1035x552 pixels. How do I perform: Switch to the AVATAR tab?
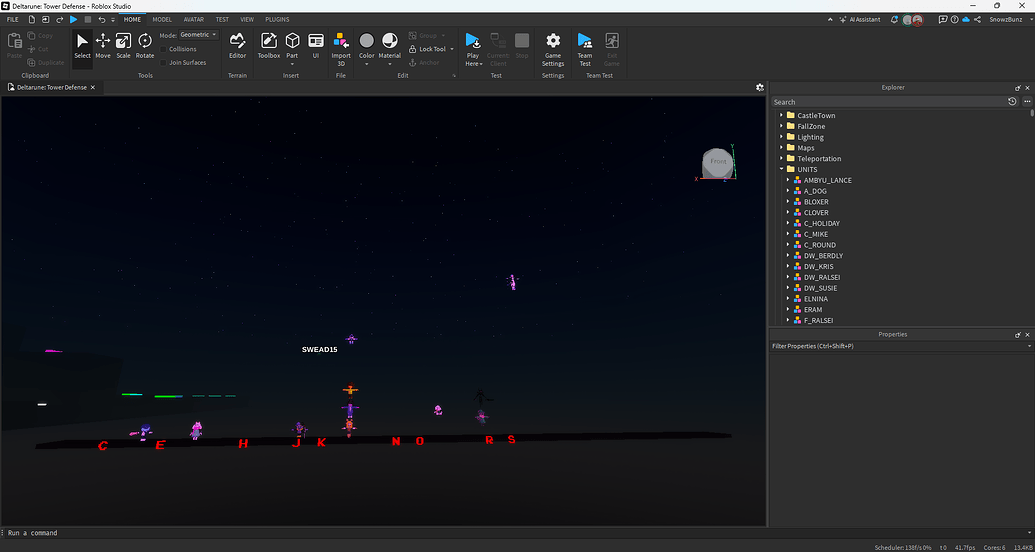pos(193,20)
